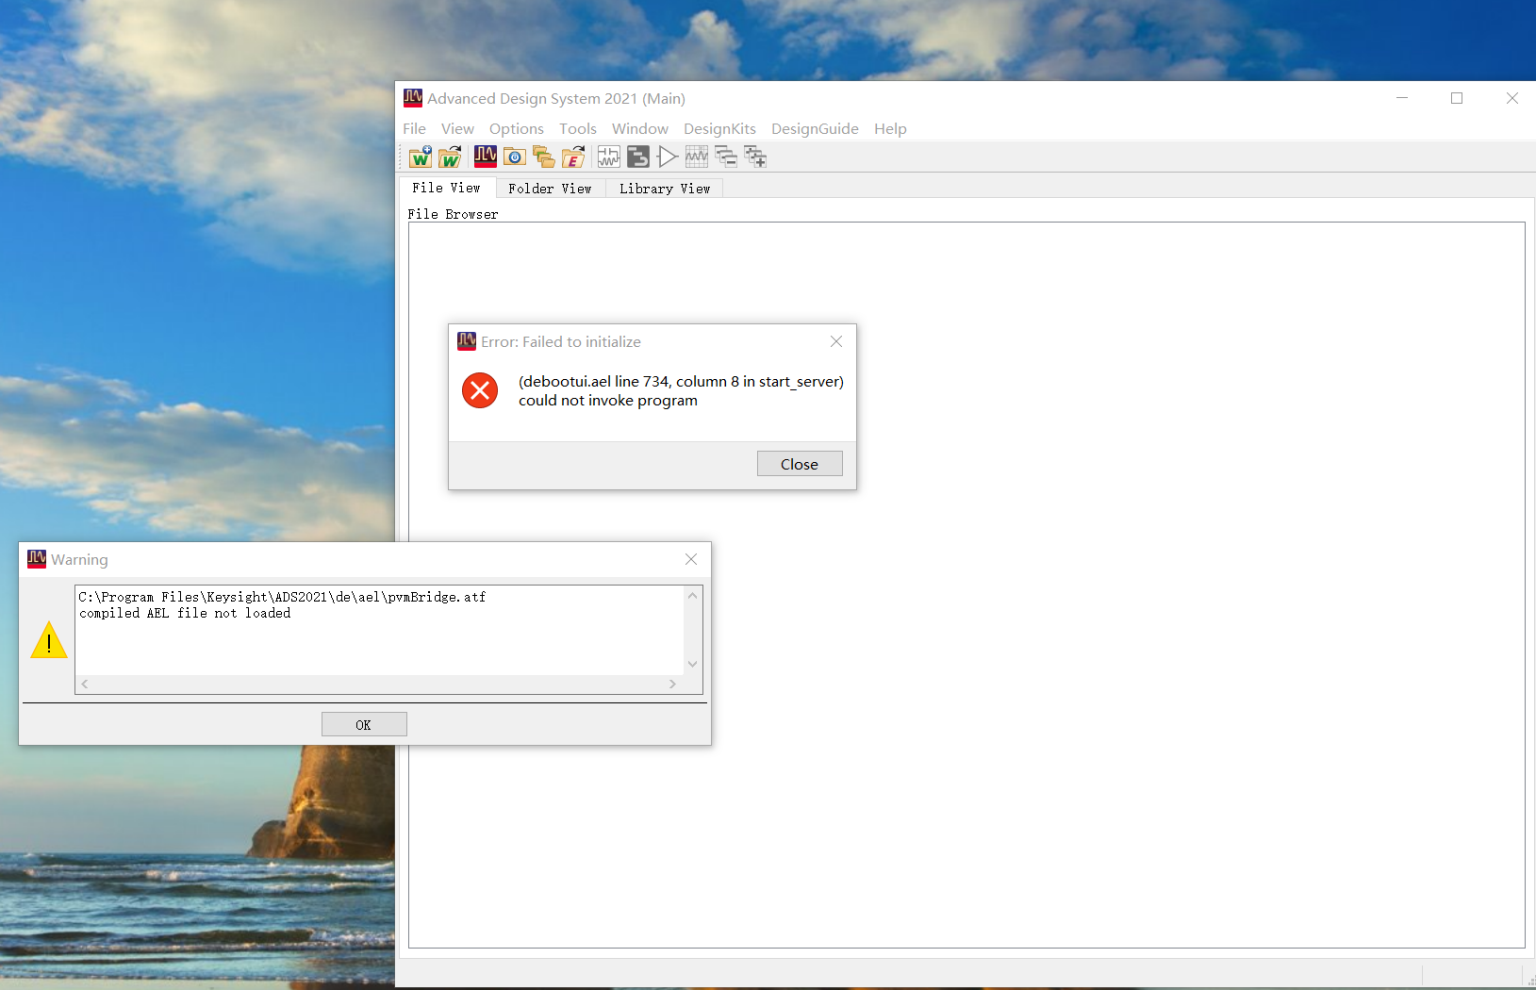
Task: Click the New Schematic window icon
Action: tap(608, 157)
